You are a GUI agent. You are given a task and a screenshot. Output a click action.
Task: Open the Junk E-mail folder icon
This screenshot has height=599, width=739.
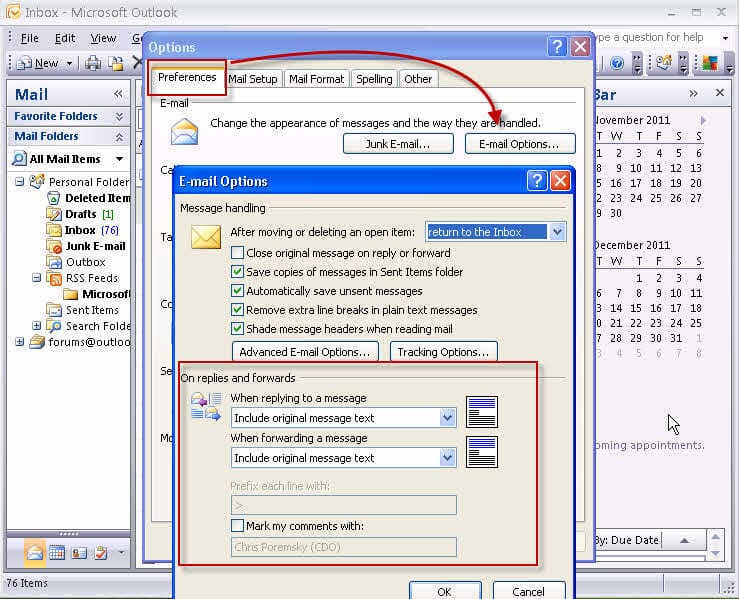point(54,246)
